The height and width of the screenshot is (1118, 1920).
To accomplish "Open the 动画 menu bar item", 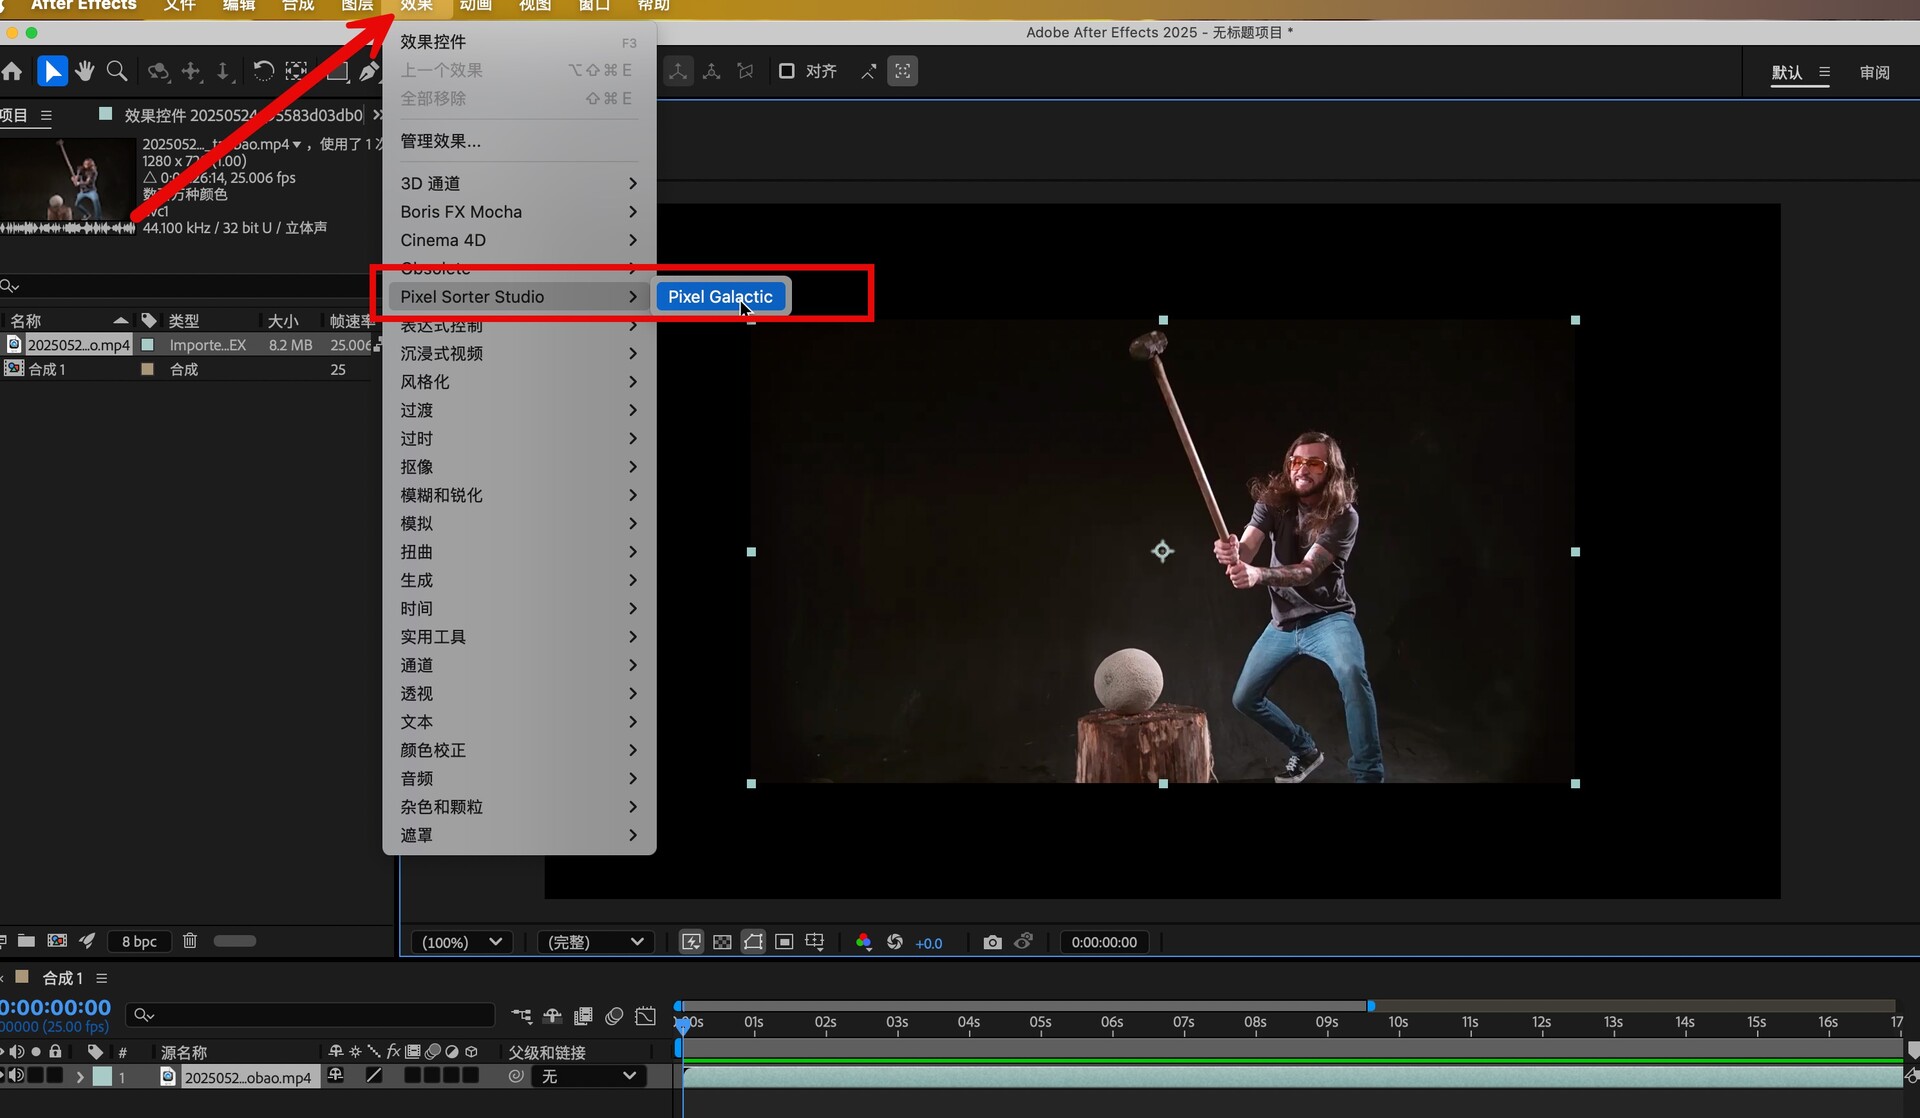I will click(x=475, y=5).
